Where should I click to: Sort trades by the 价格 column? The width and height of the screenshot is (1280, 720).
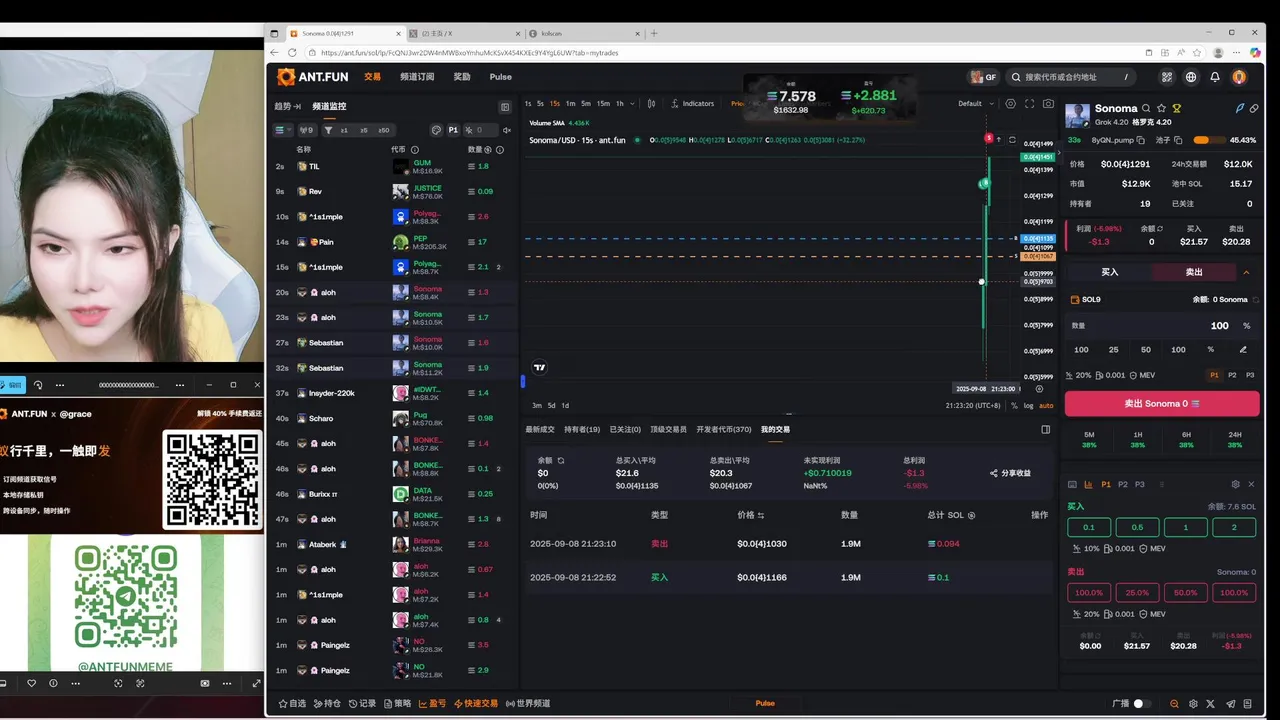(751, 515)
